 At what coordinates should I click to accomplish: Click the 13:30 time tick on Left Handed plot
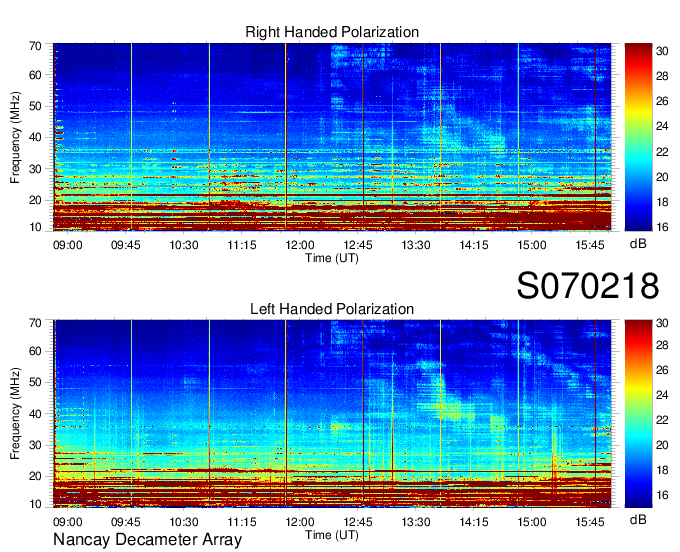click(416, 522)
